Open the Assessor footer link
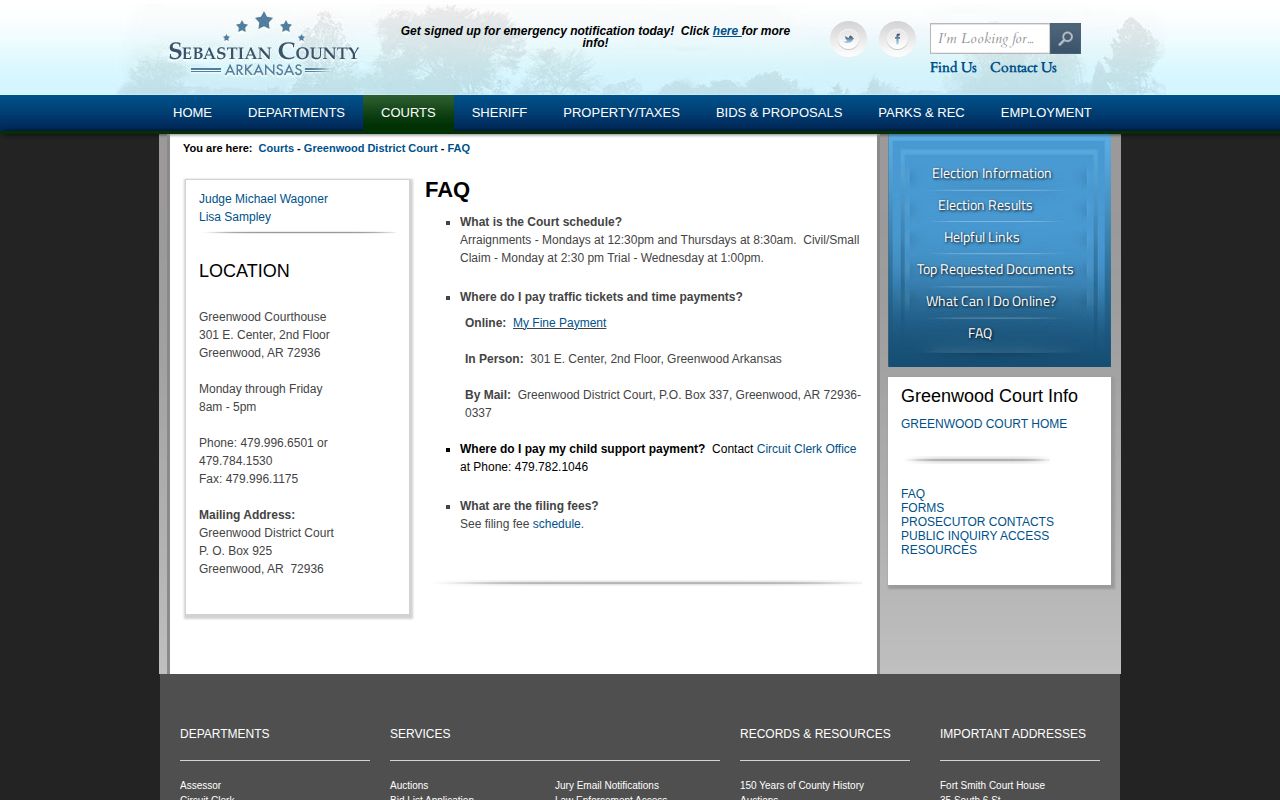Viewport: 1280px width, 800px height. pyautogui.click(x=200, y=786)
